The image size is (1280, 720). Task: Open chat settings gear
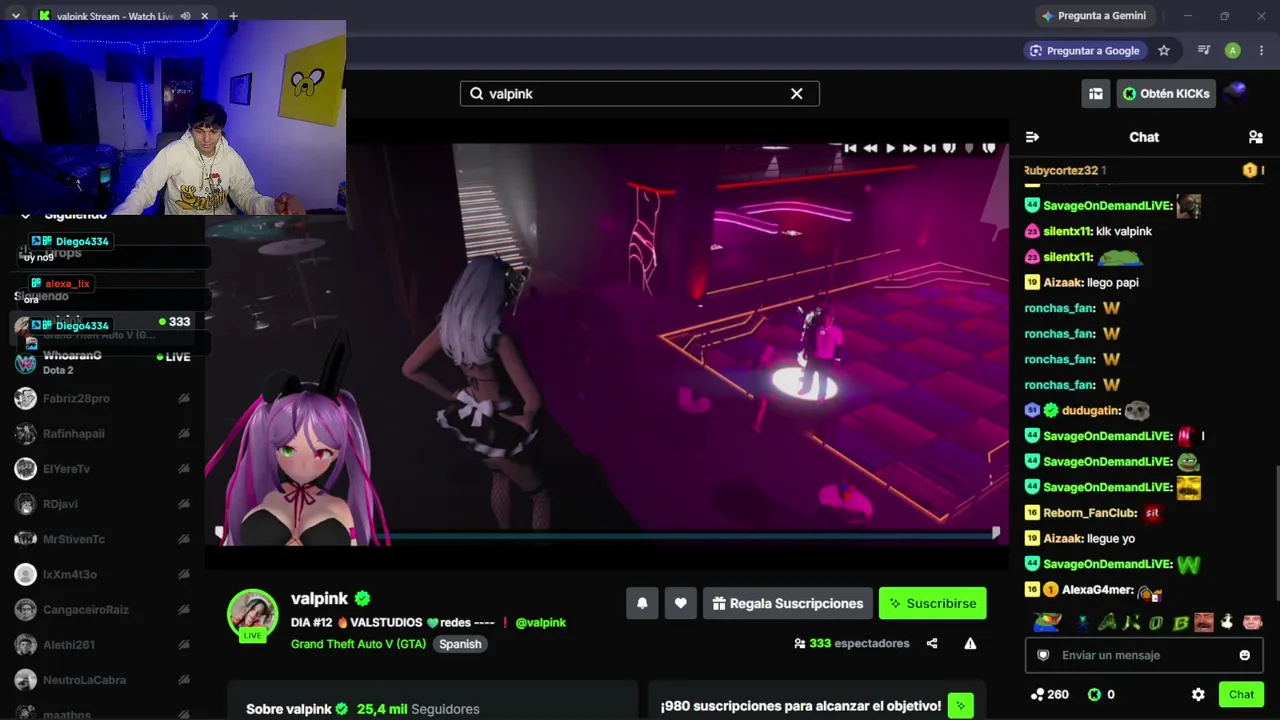pyautogui.click(x=1198, y=694)
